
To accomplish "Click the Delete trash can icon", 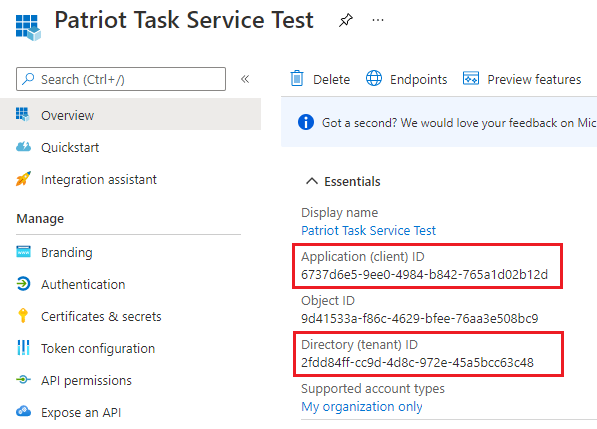I will tap(297, 78).
